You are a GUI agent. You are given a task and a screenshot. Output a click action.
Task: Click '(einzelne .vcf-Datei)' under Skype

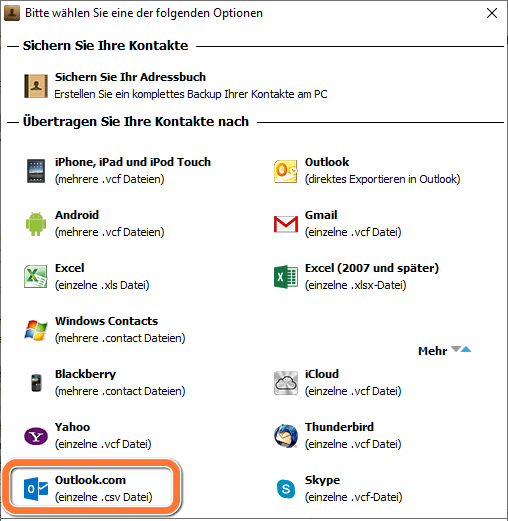tap(353, 497)
